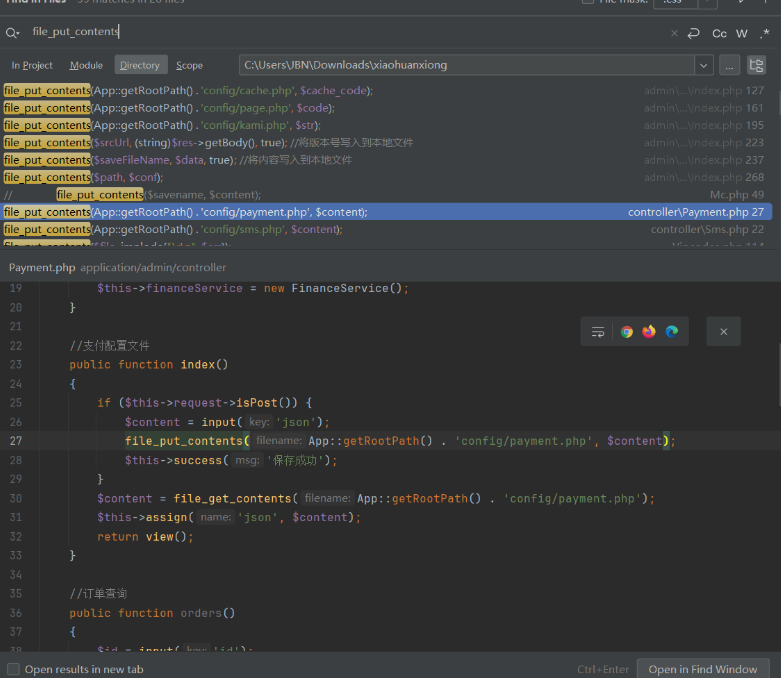Viewport: 781px width, 678px height.
Task: Toggle Match Case (Cc) option
Action: [x=719, y=33]
